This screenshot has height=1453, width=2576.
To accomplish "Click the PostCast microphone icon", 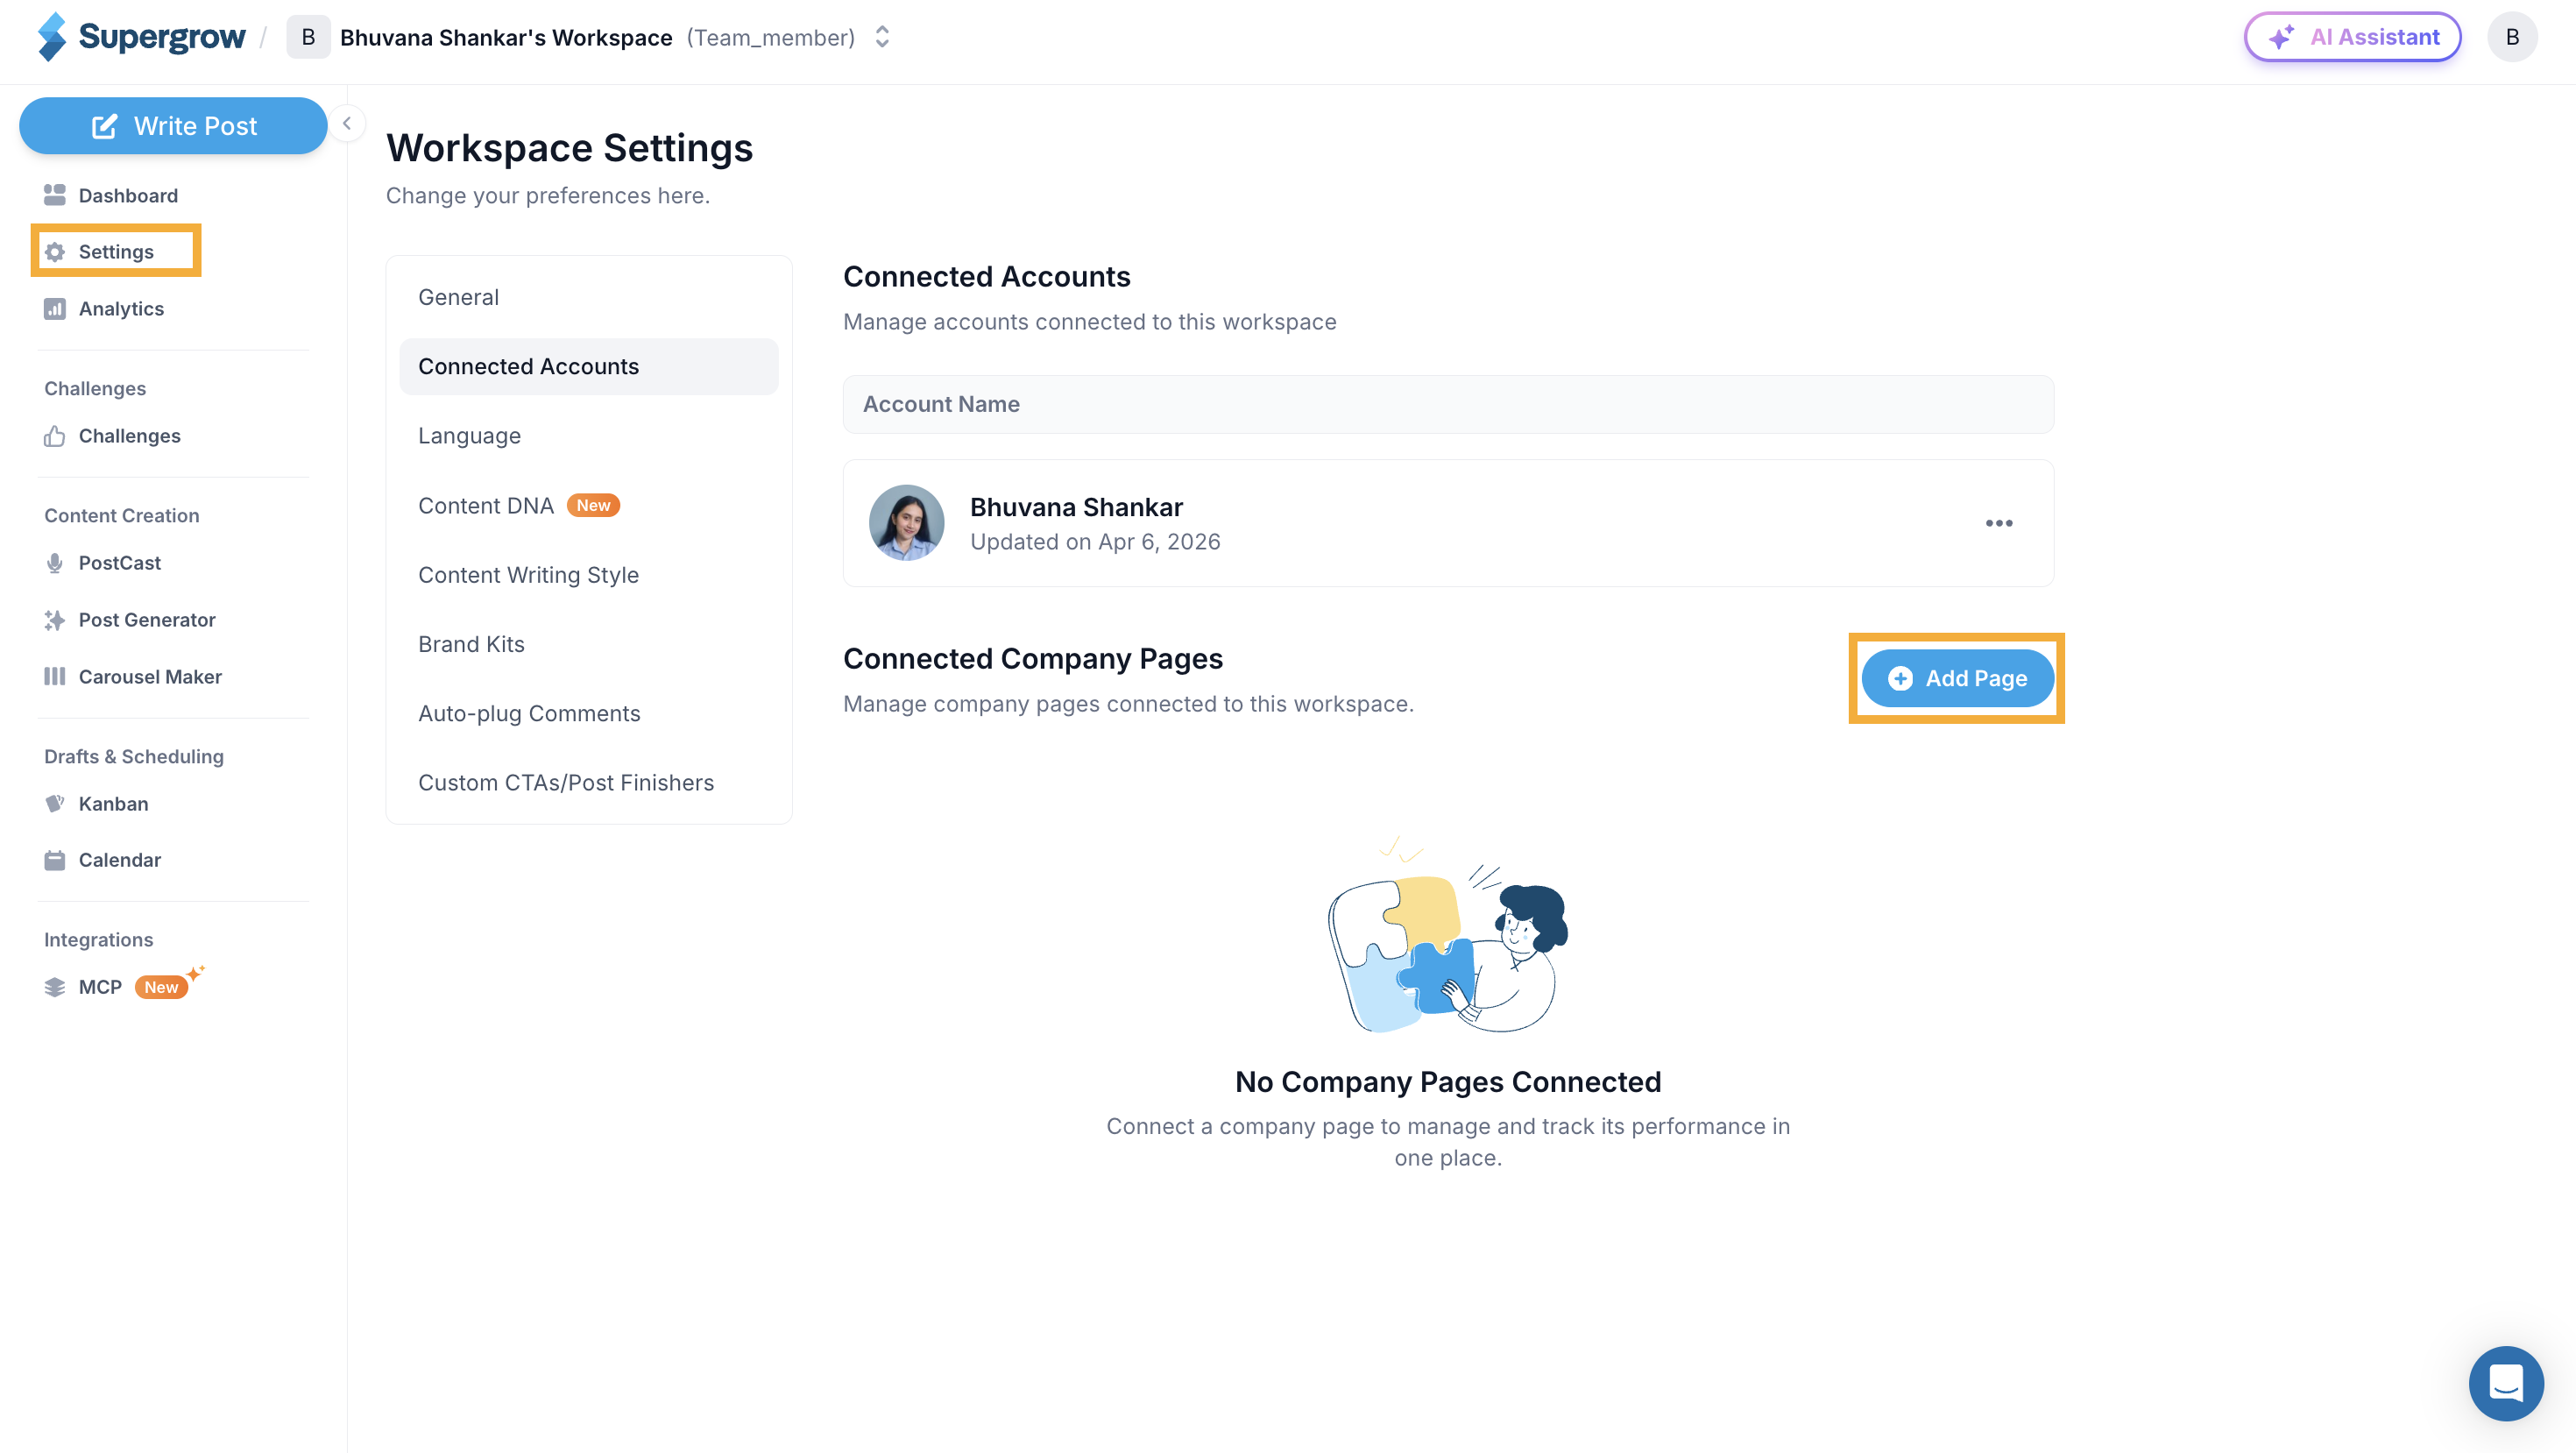I will [x=54, y=563].
